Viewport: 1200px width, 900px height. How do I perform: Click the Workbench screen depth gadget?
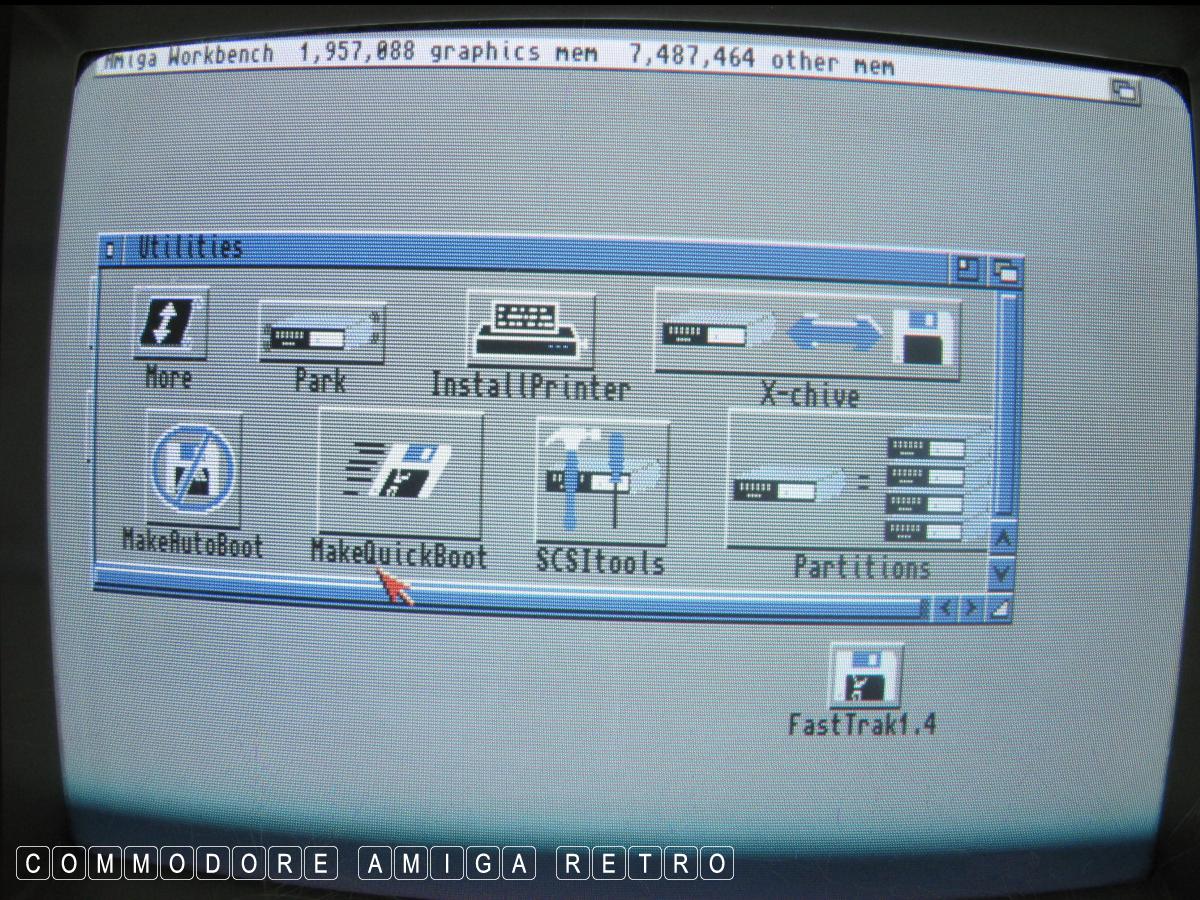[x=1125, y=90]
